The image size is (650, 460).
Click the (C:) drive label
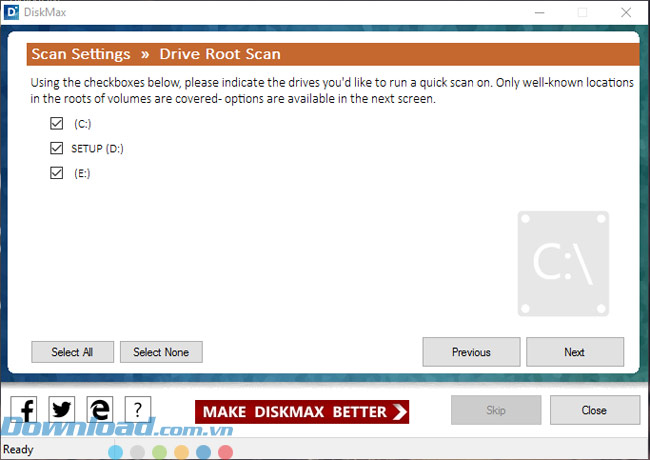(82, 124)
